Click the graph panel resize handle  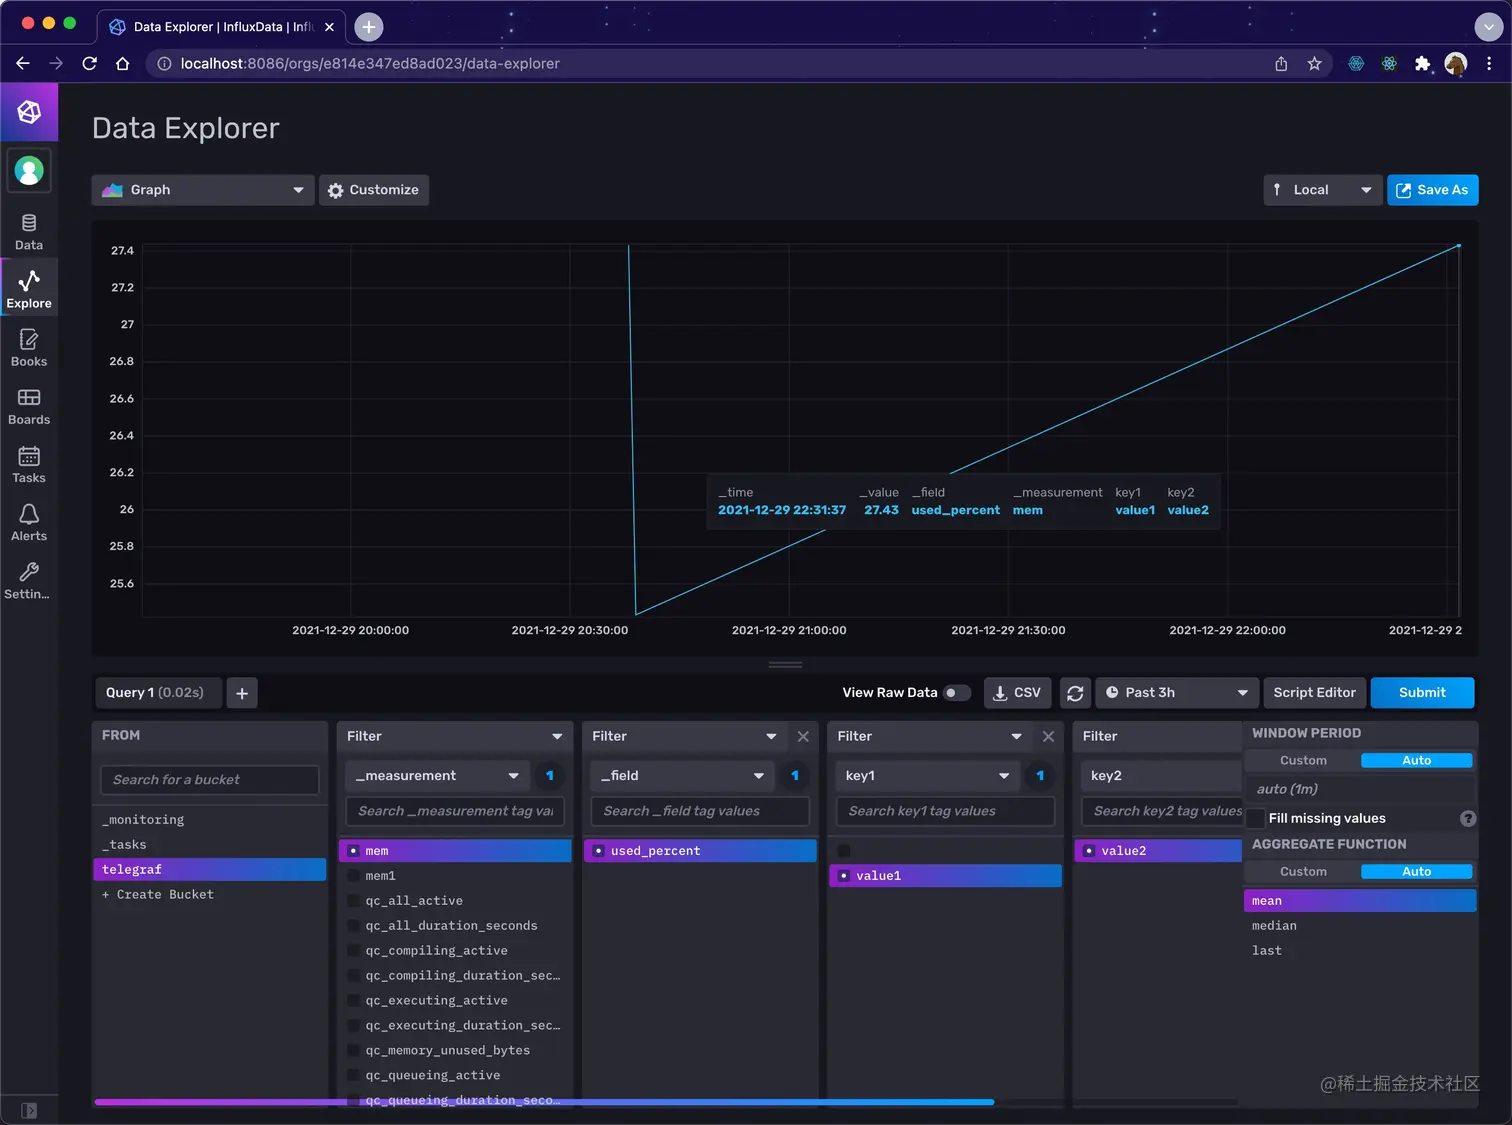point(785,665)
